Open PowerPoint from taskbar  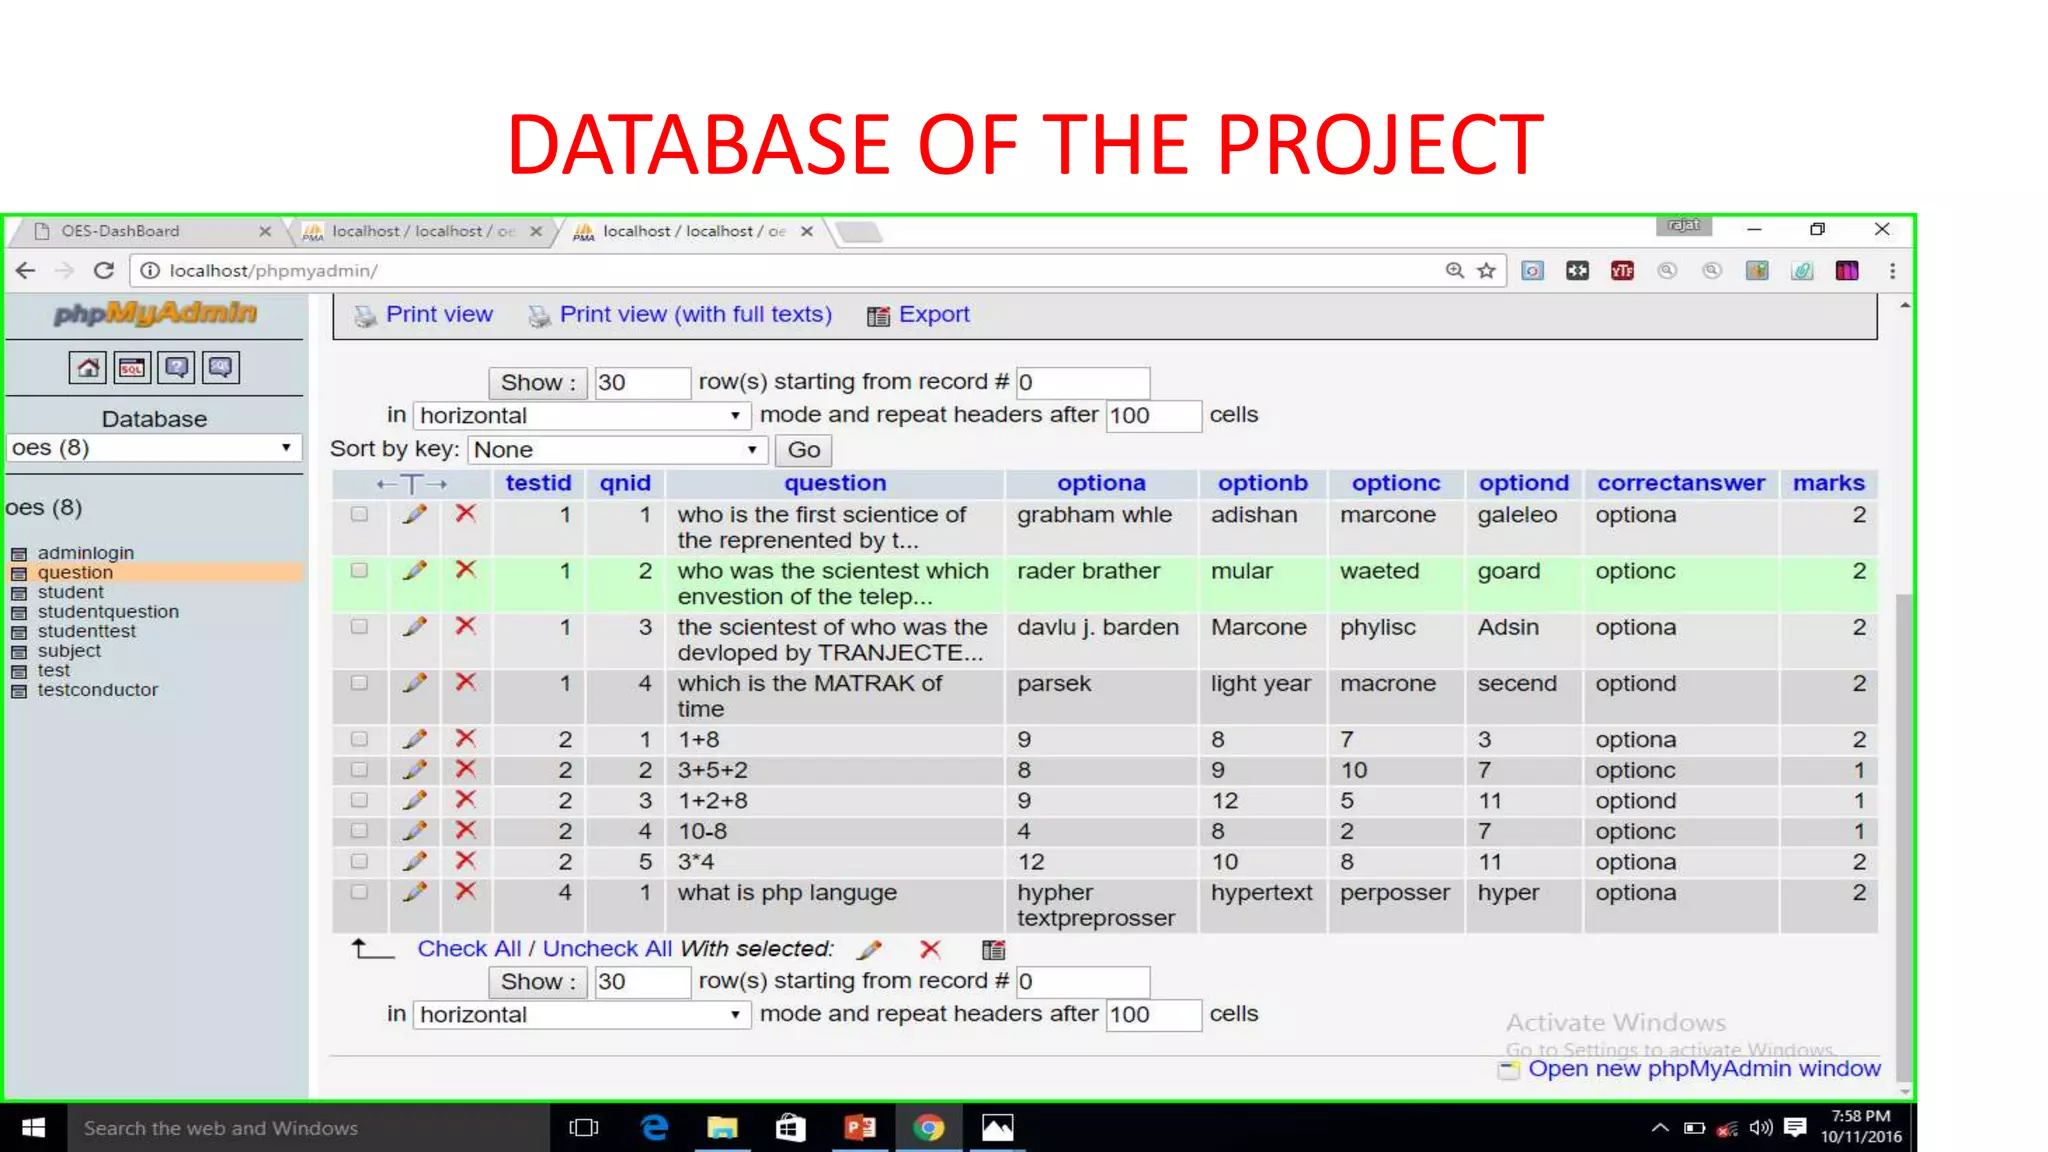(860, 1128)
